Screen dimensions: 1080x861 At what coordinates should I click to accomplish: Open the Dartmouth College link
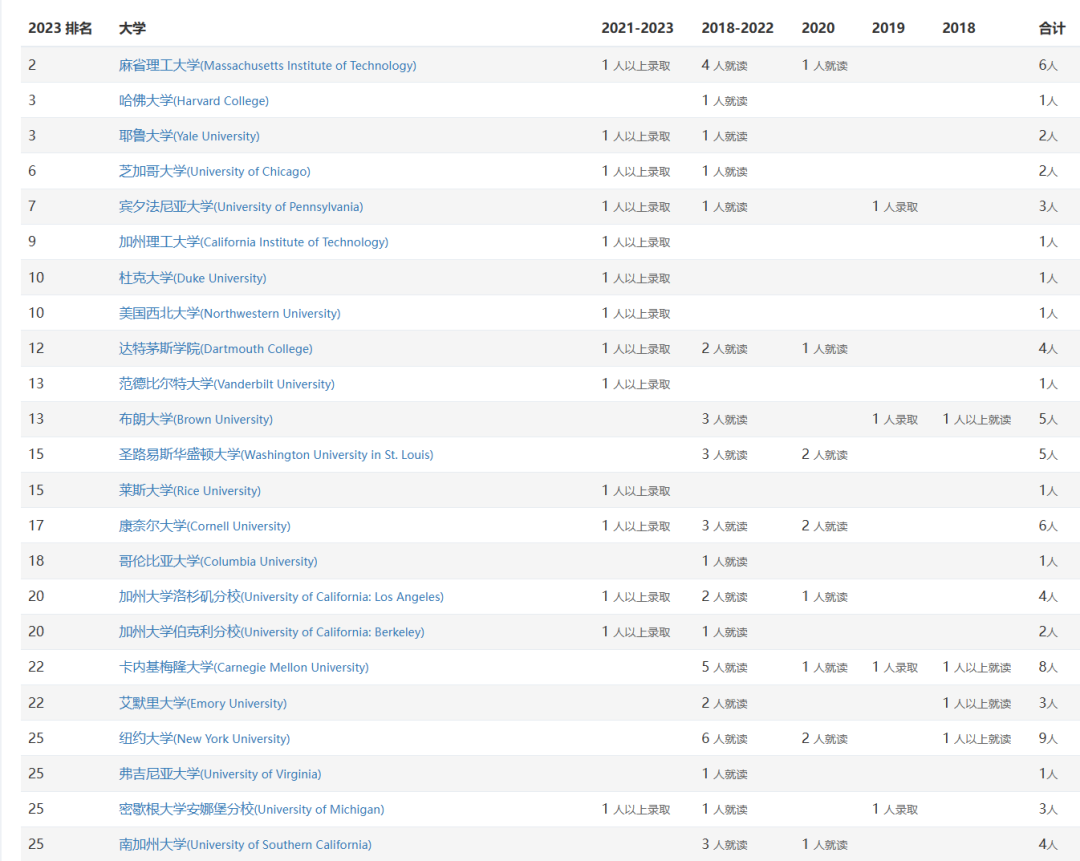pyautogui.click(x=216, y=349)
